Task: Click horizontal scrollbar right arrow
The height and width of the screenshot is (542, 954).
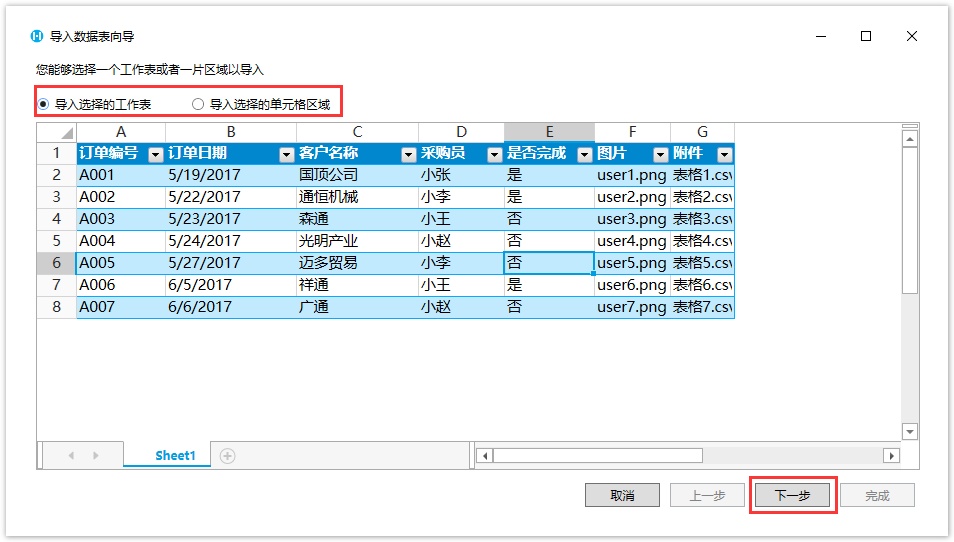Action: 891,456
